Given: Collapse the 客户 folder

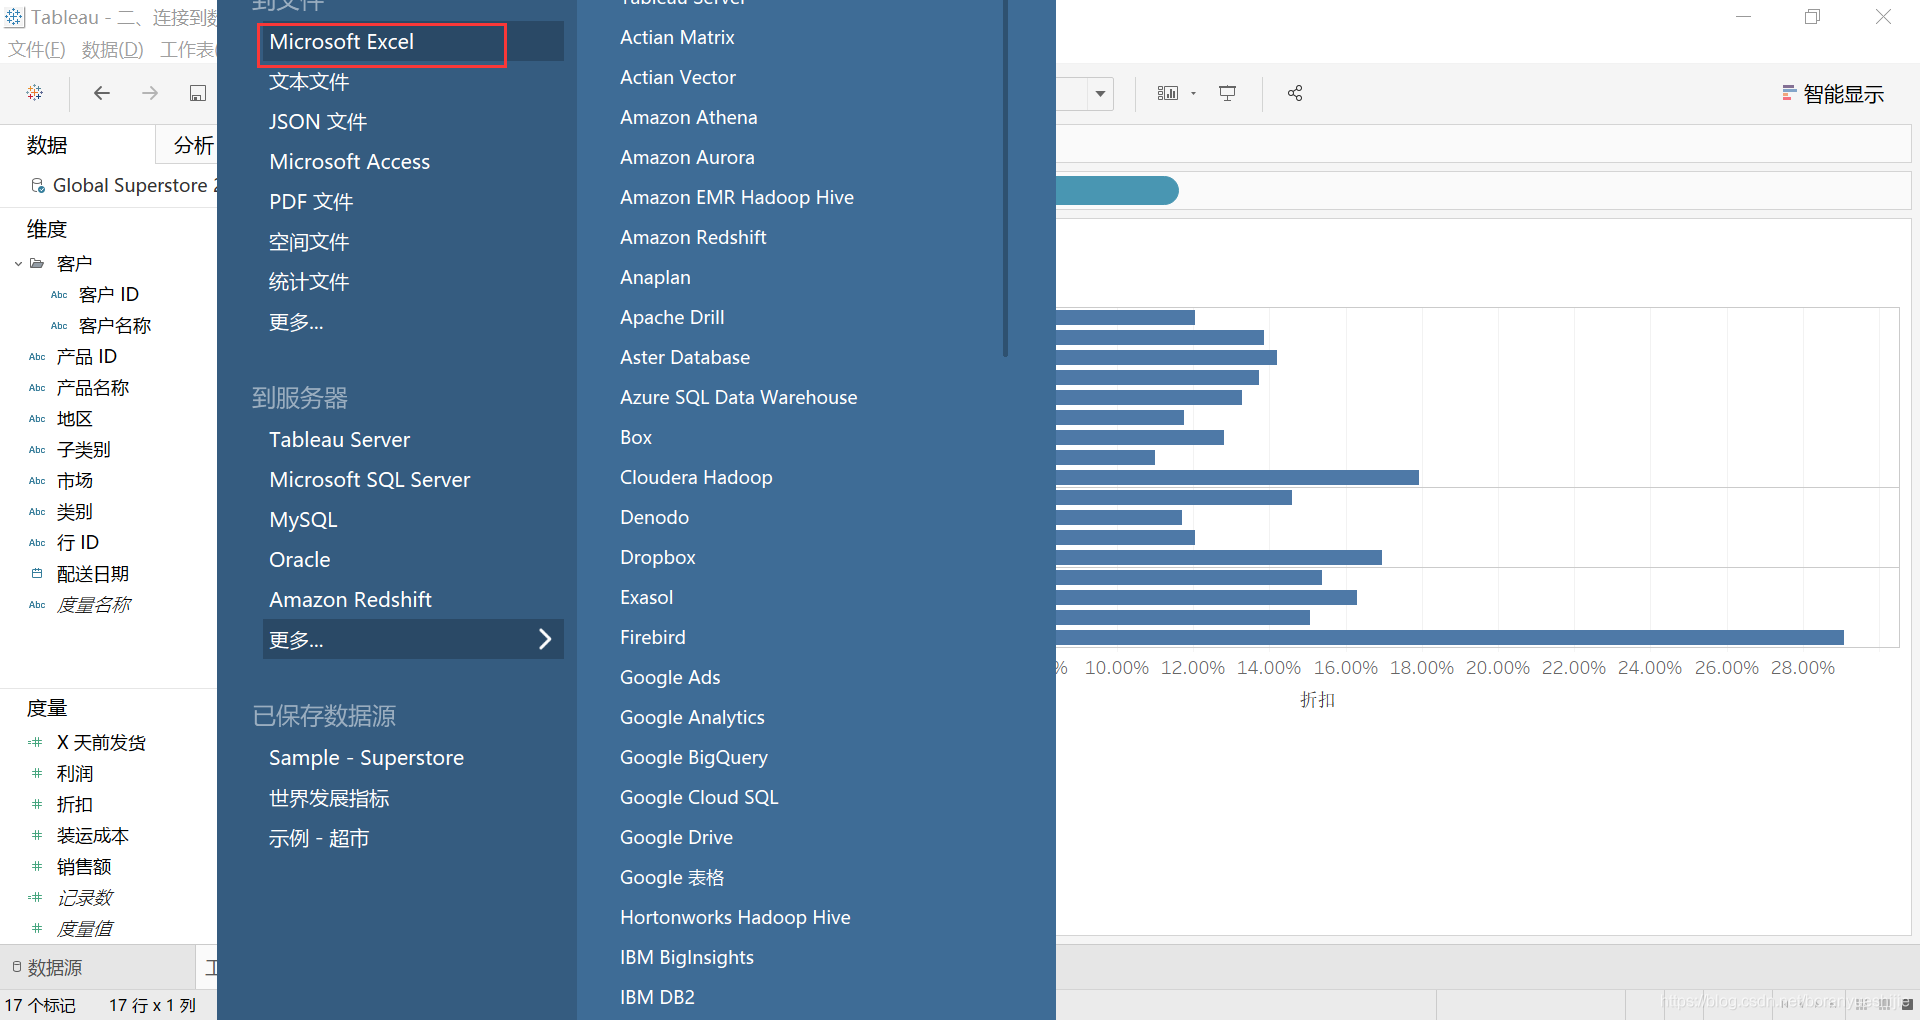Looking at the screenshot, I should (x=18, y=264).
